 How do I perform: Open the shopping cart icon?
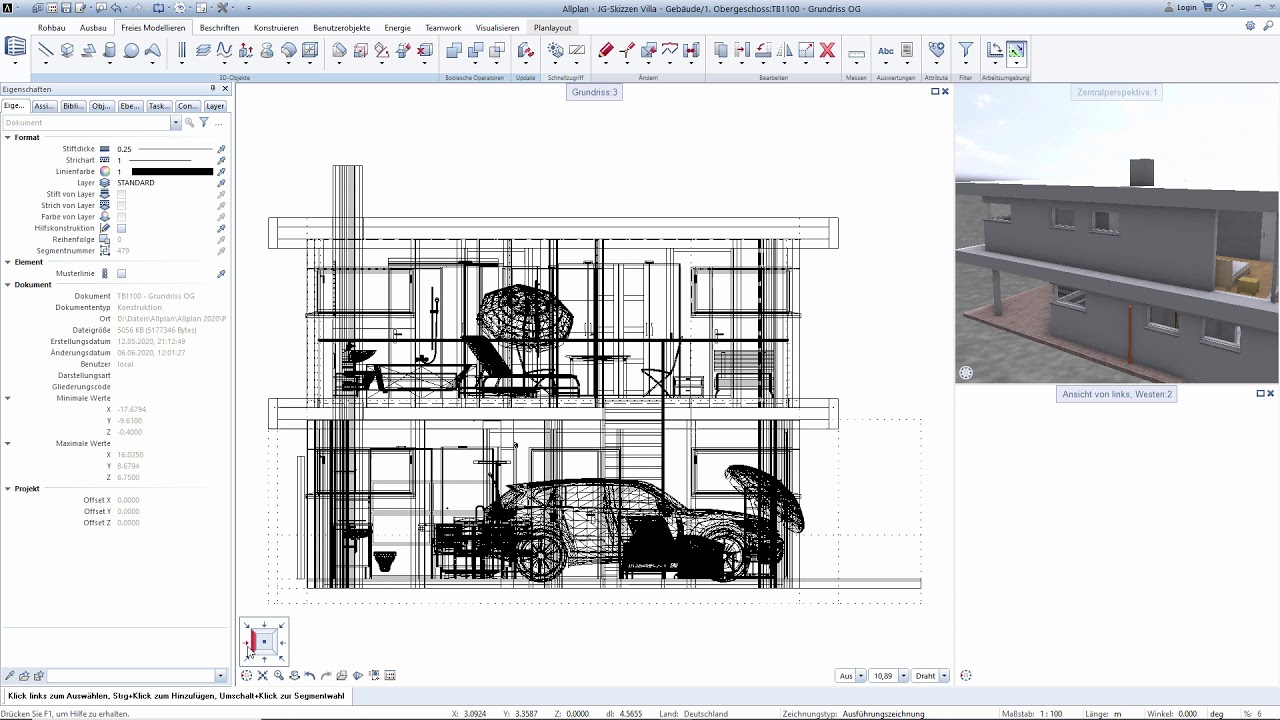tap(1208, 7)
